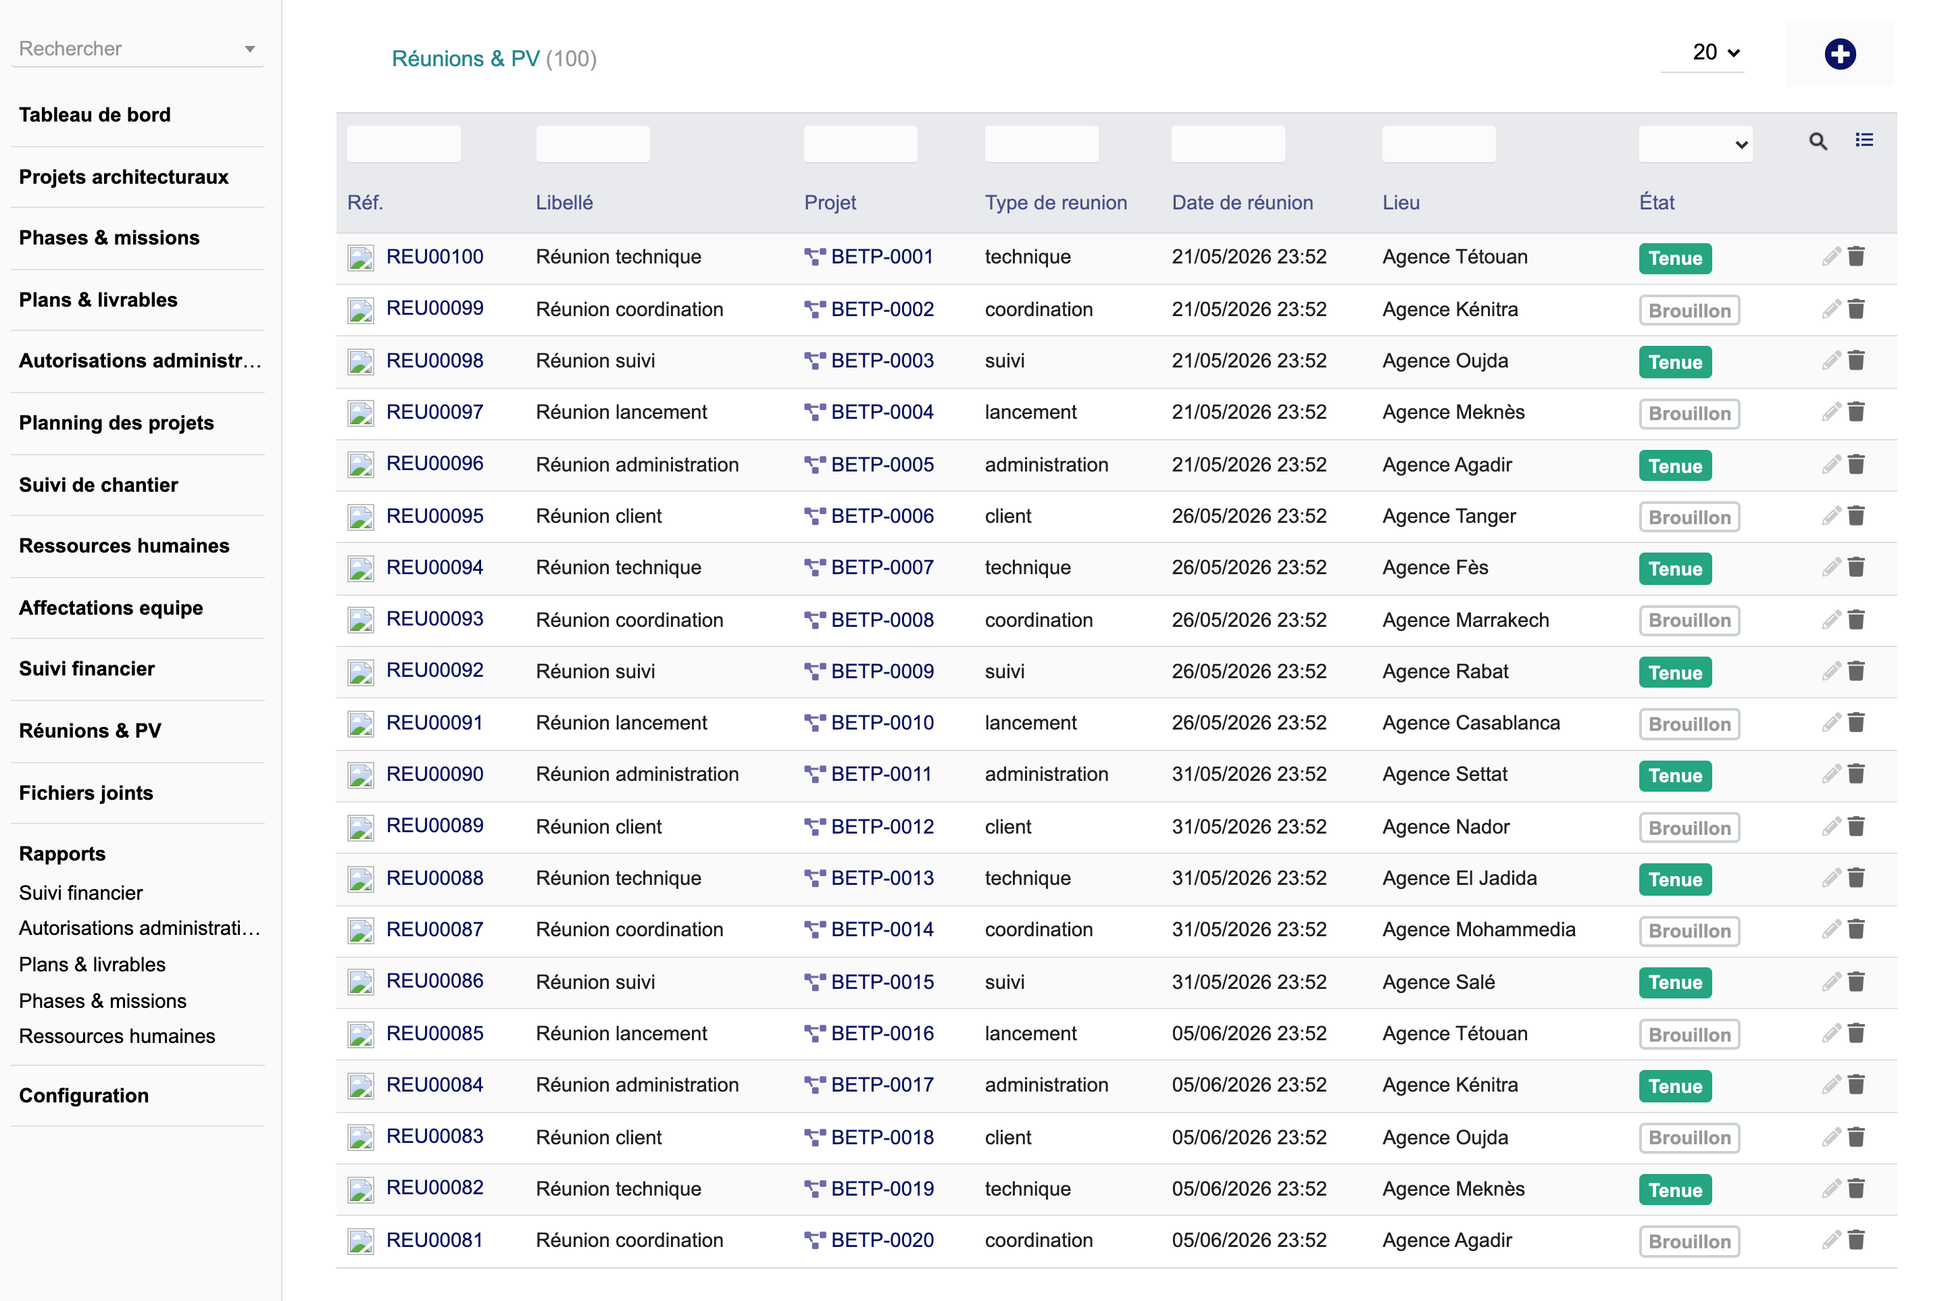1946x1301 pixels.
Task: Focus the Date de réunion filter input
Action: click(1228, 144)
